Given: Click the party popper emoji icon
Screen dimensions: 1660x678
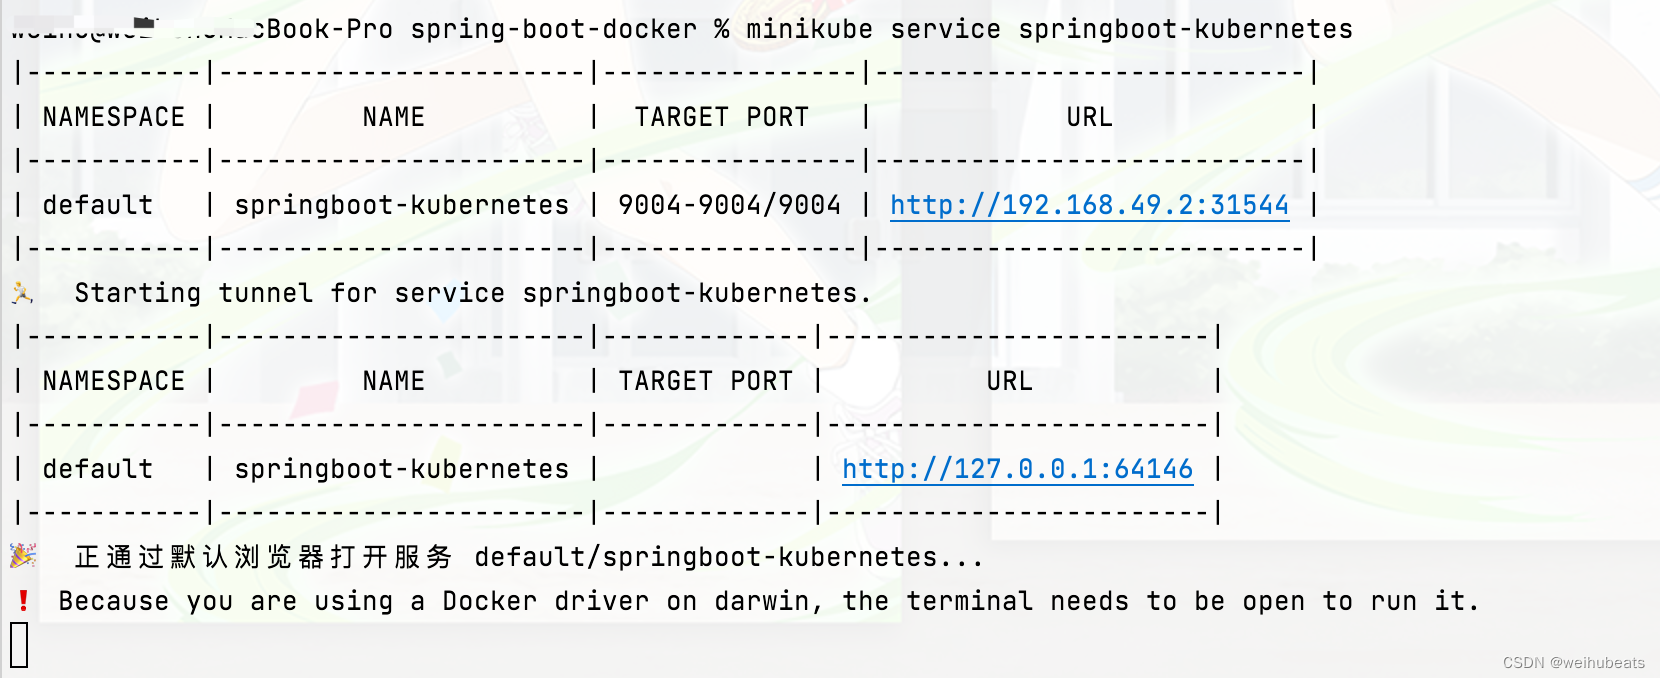Looking at the screenshot, I should (x=23, y=556).
